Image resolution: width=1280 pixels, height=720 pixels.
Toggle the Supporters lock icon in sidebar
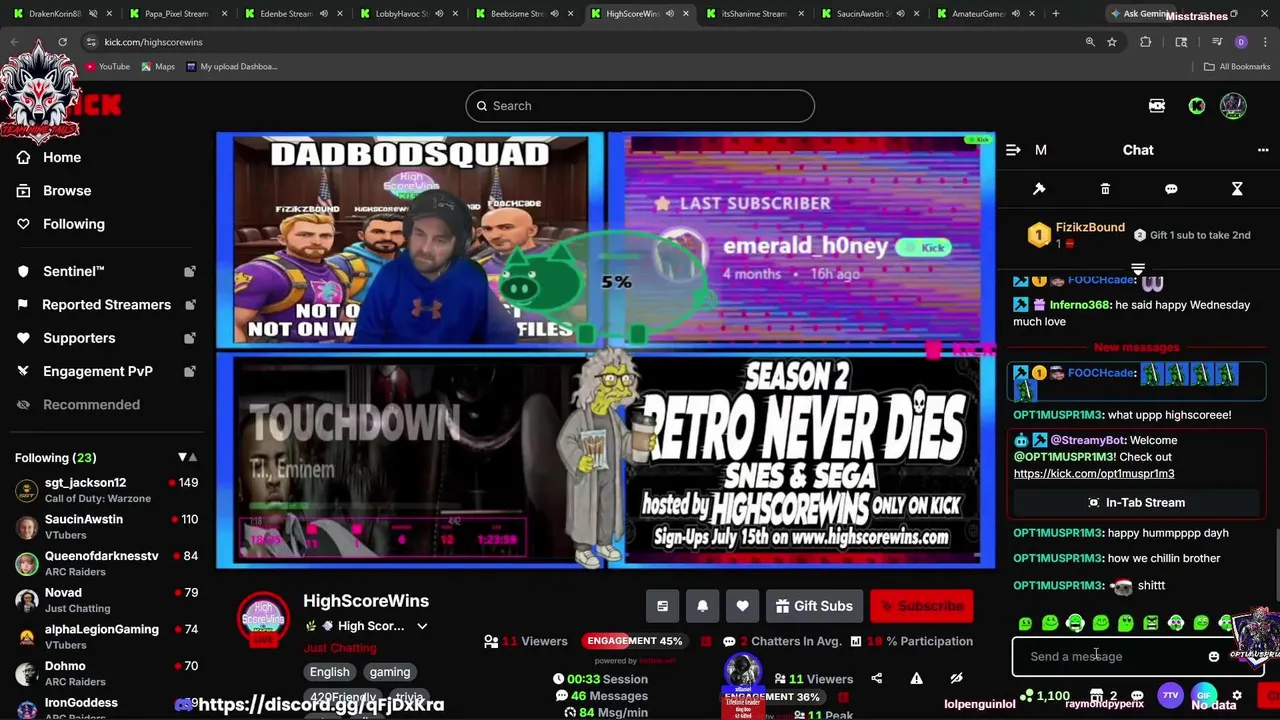click(190, 338)
